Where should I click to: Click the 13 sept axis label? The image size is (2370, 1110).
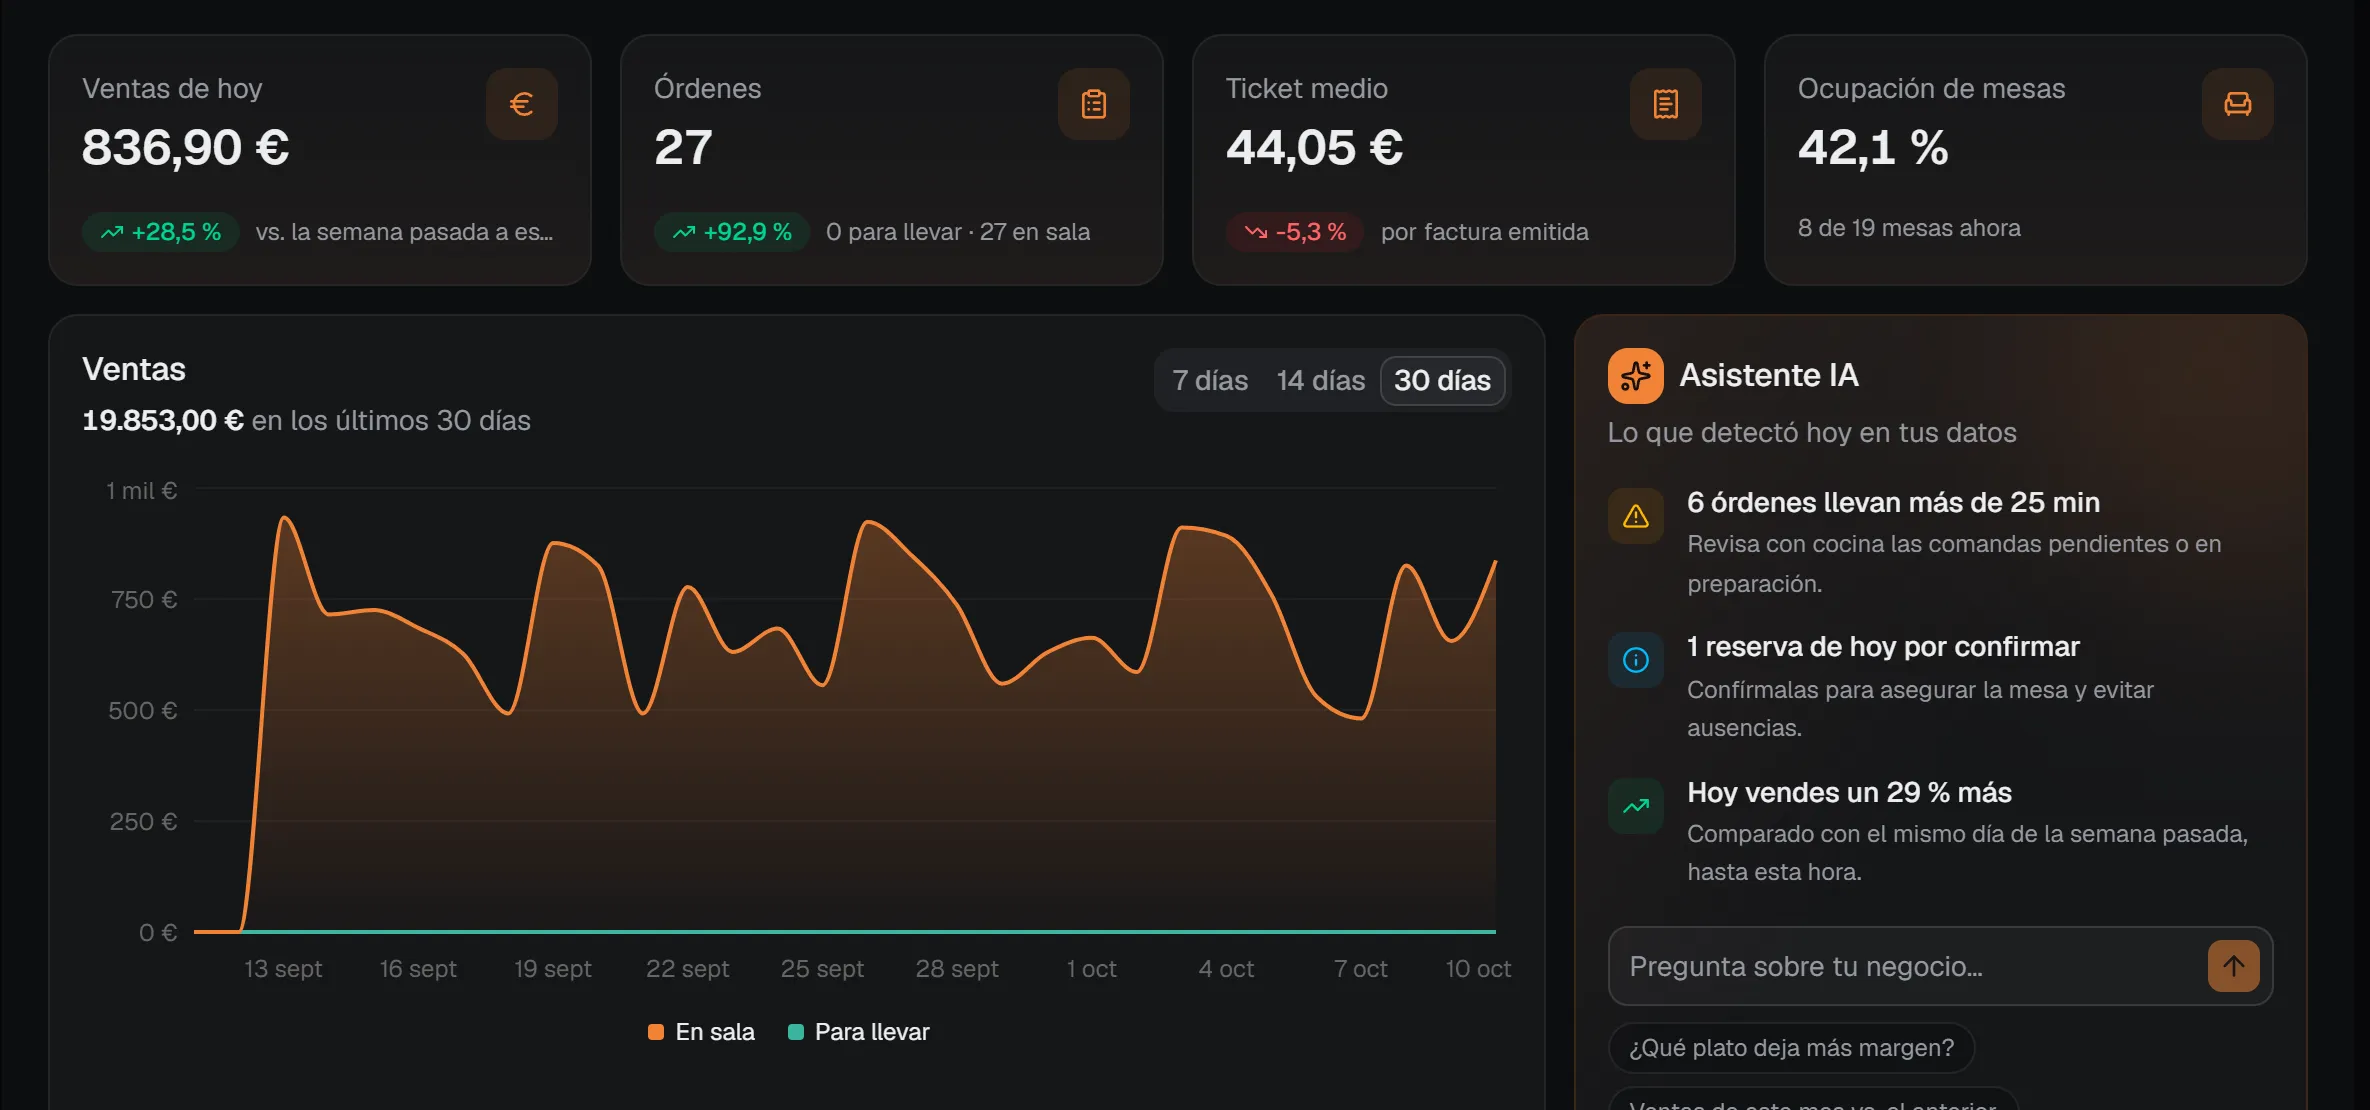(283, 969)
